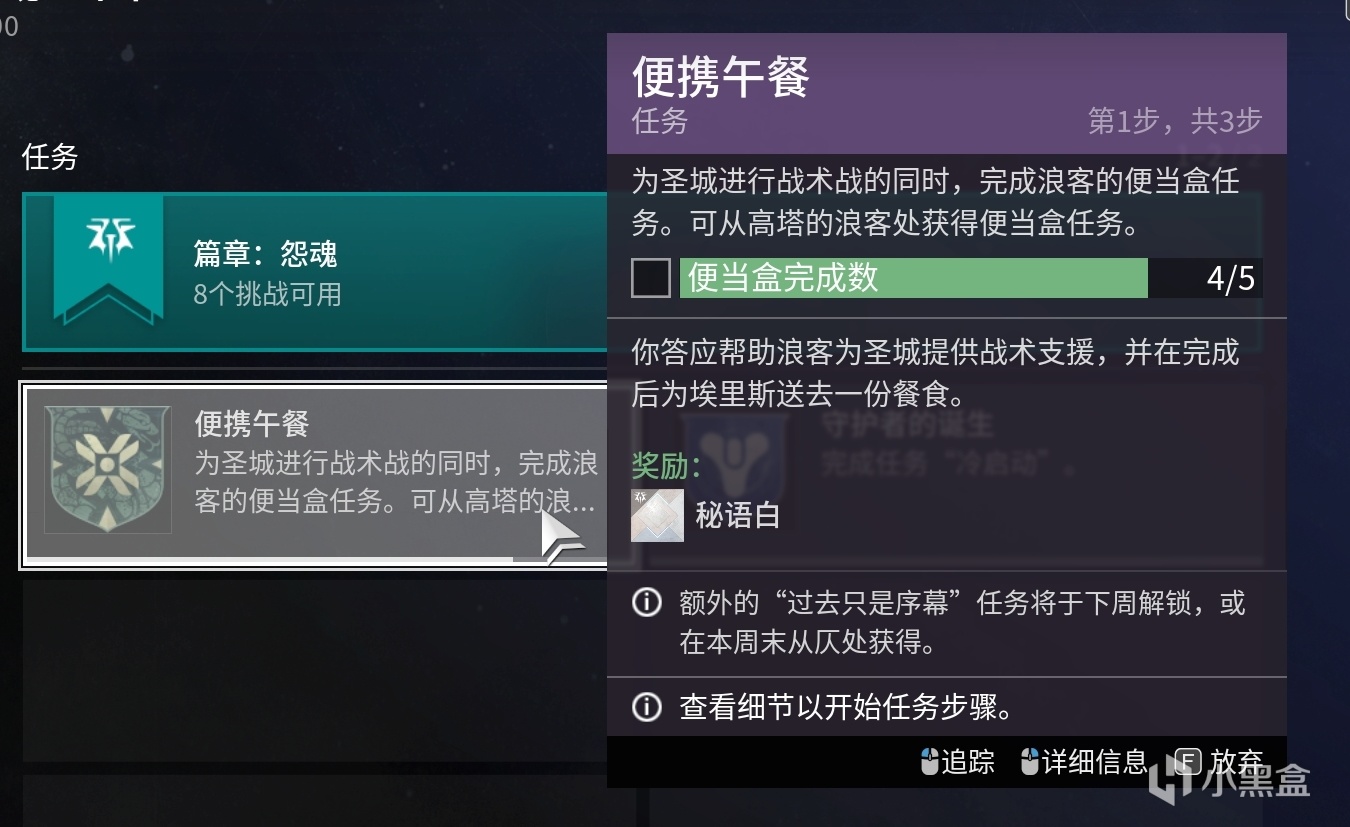Click the 怨魂 chapter banner emblem
Image resolution: width=1350 pixels, height=827 pixels.
(107, 257)
